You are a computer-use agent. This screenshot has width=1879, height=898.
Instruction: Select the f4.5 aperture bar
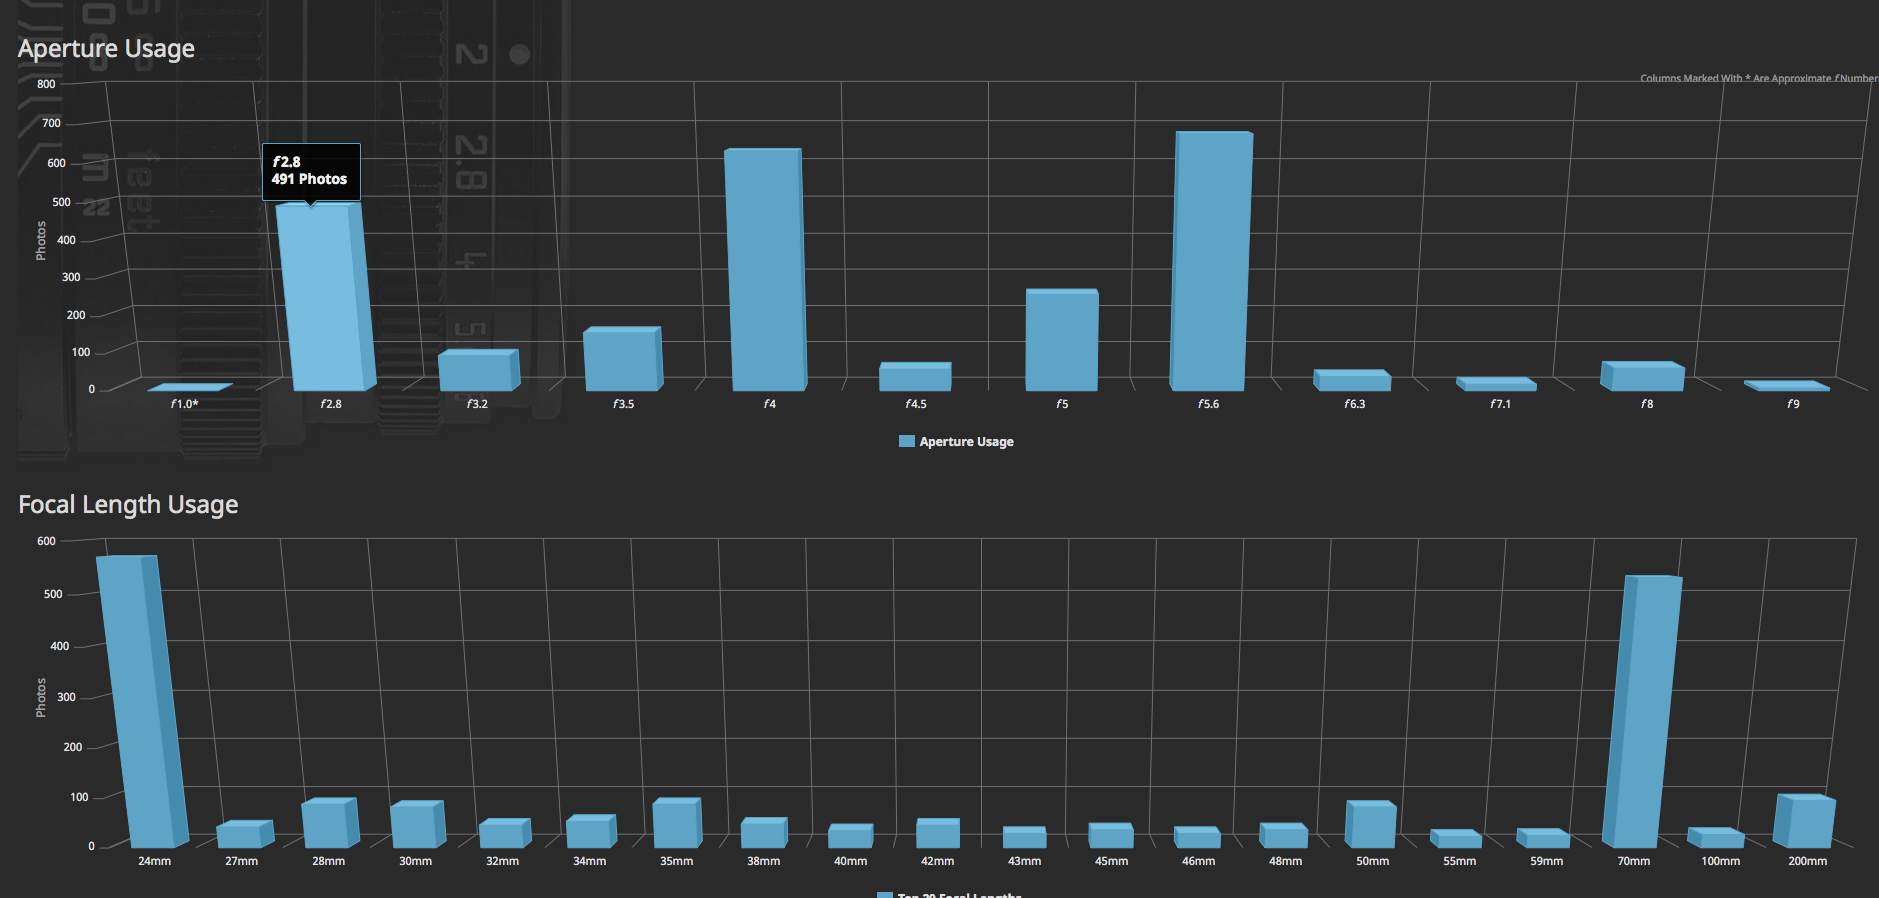[x=915, y=377]
